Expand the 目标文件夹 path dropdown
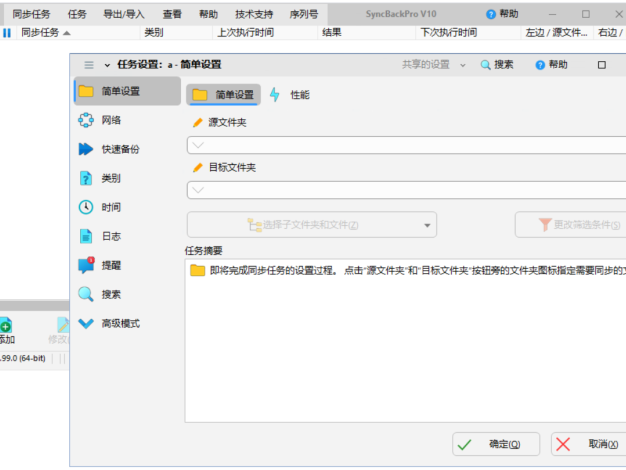626x470 pixels. coord(198,190)
